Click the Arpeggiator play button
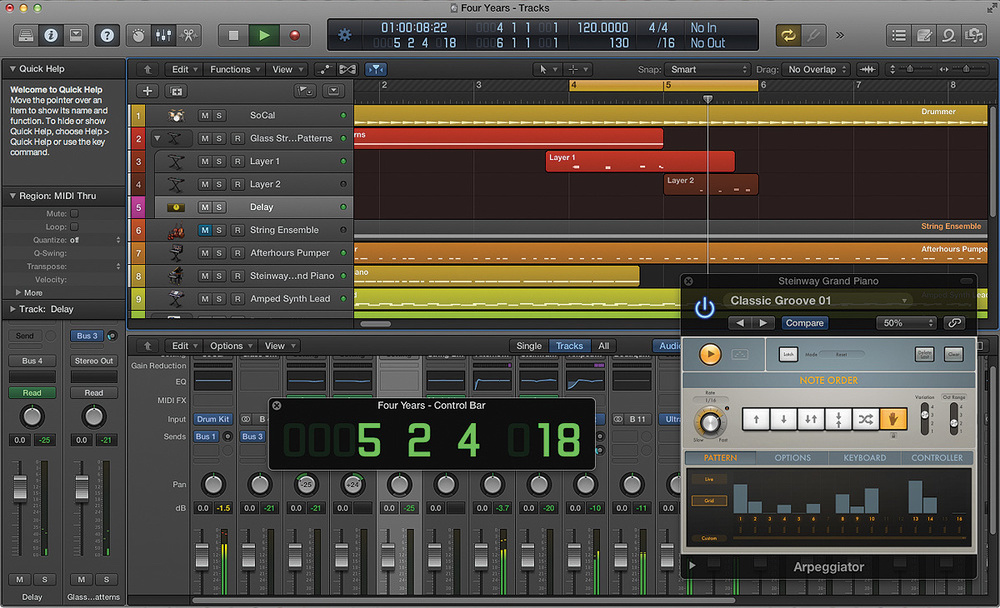Screen dimensions: 1000x608 click(x=710, y=354)
